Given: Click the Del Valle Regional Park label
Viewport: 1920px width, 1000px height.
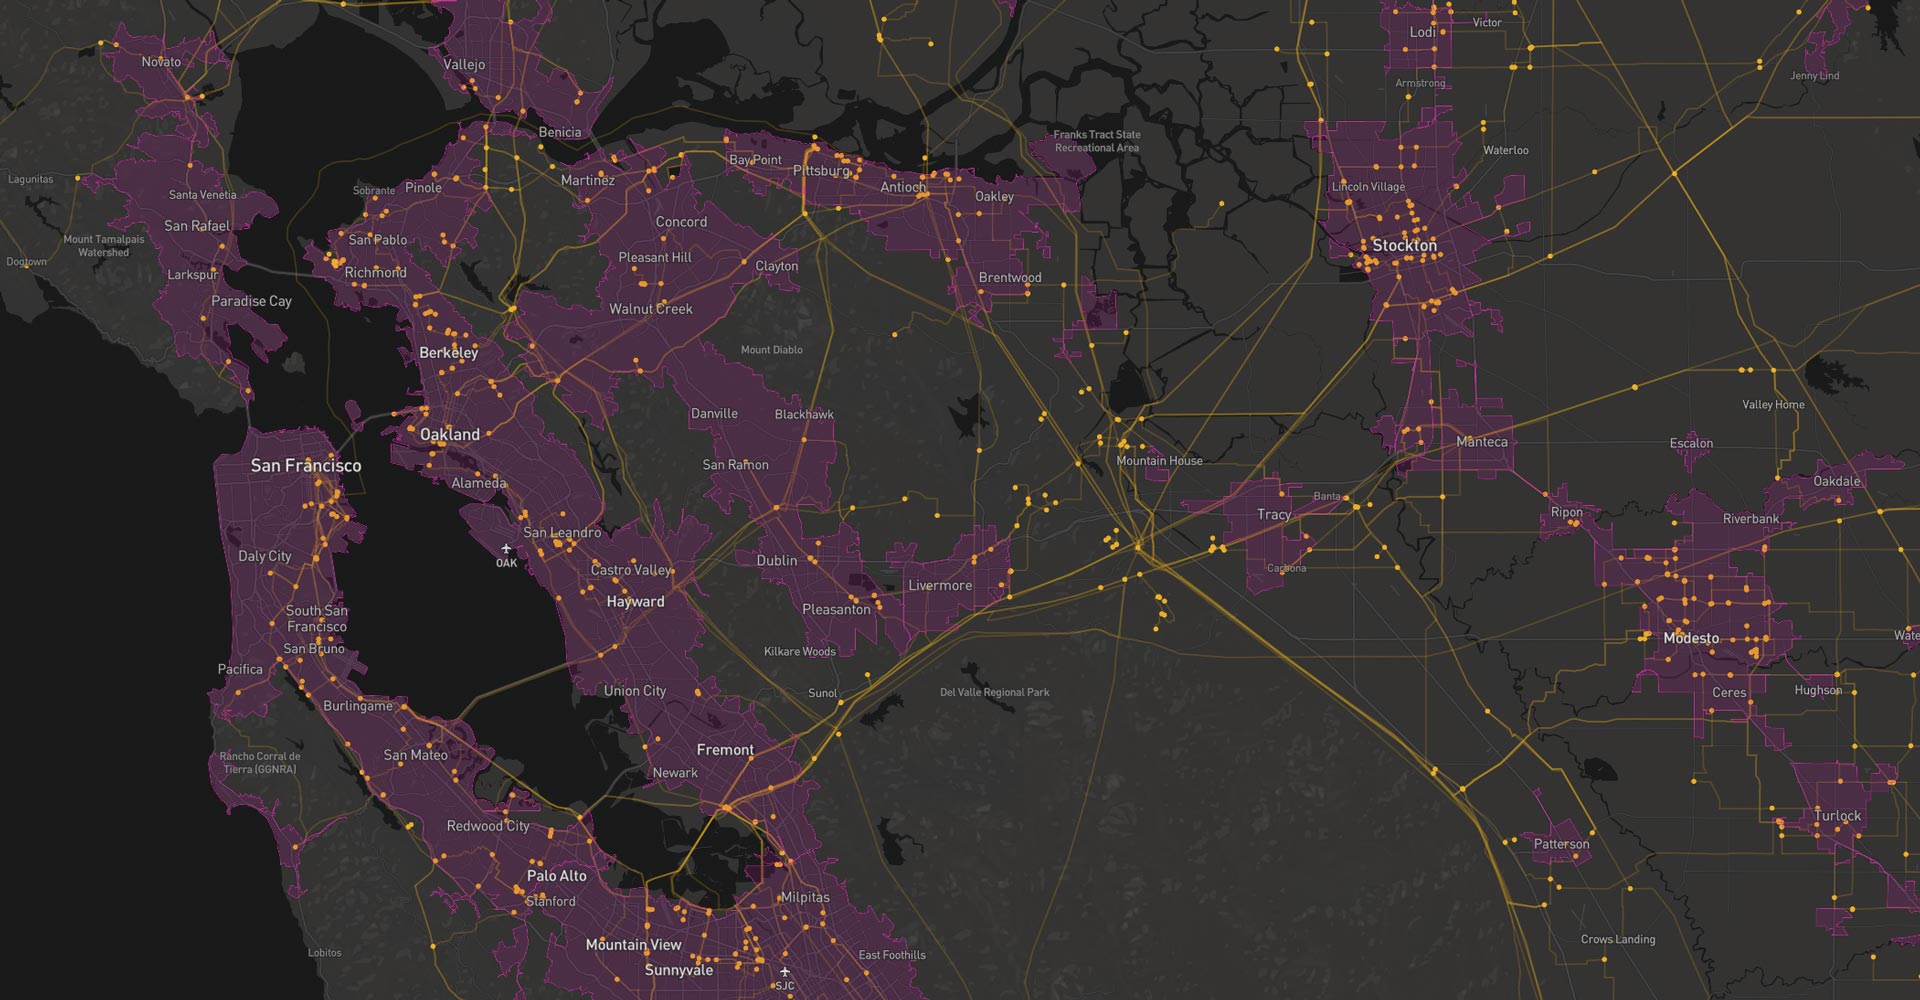Looking at the screenshot, I should pos(994,692).
